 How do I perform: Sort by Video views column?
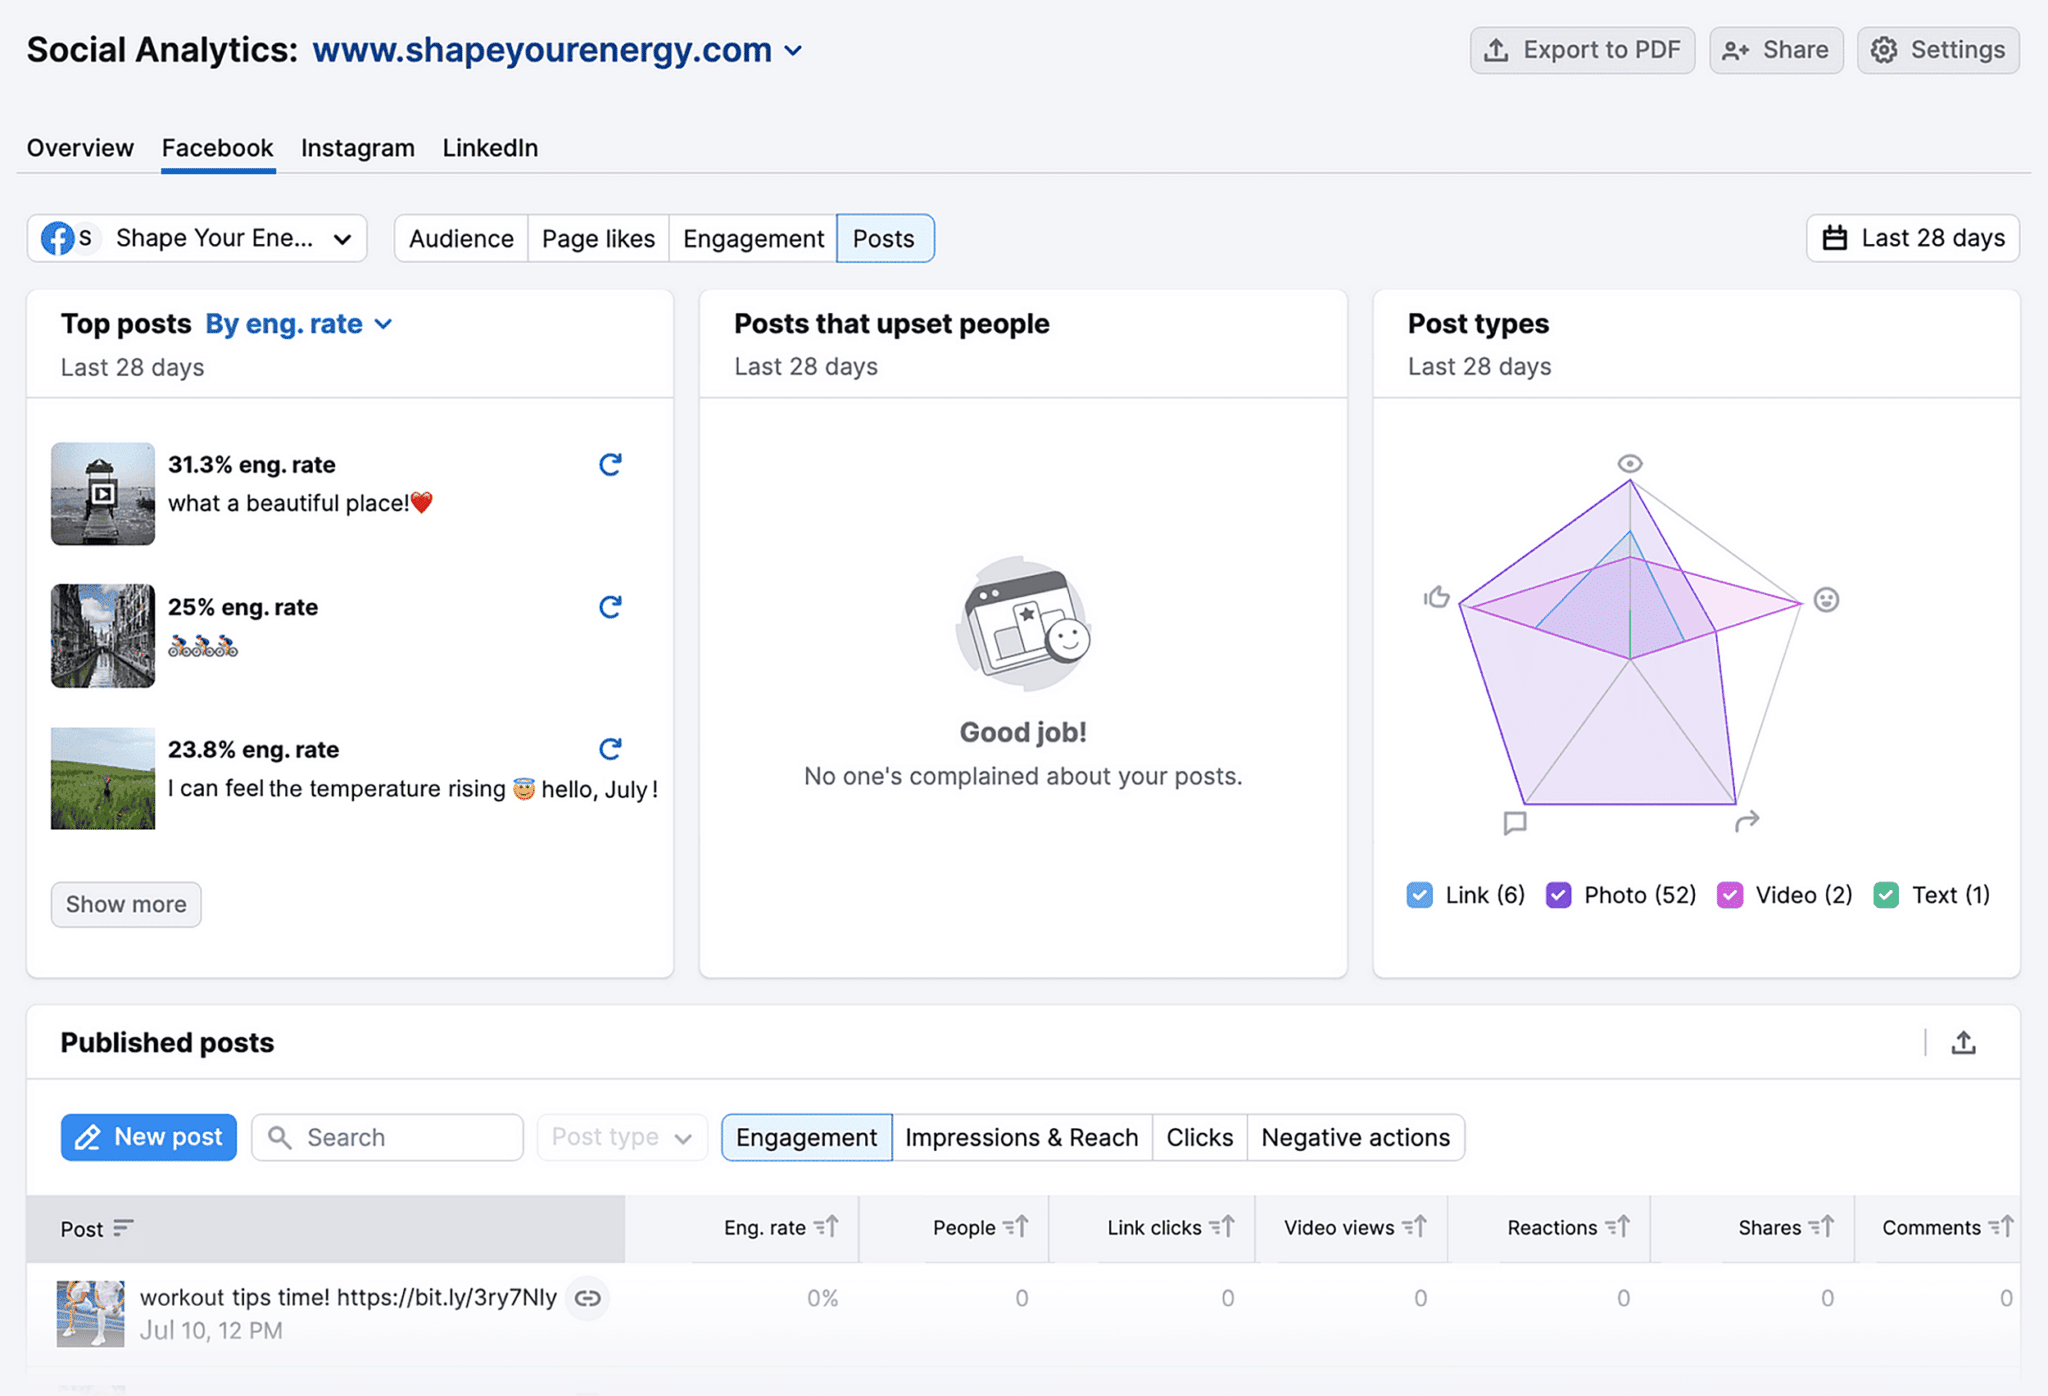[x=1414, y=1226]
